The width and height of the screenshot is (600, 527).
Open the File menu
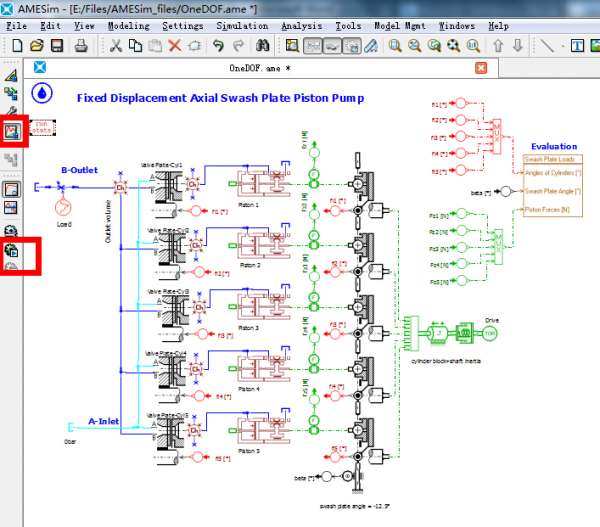(16, 26)
